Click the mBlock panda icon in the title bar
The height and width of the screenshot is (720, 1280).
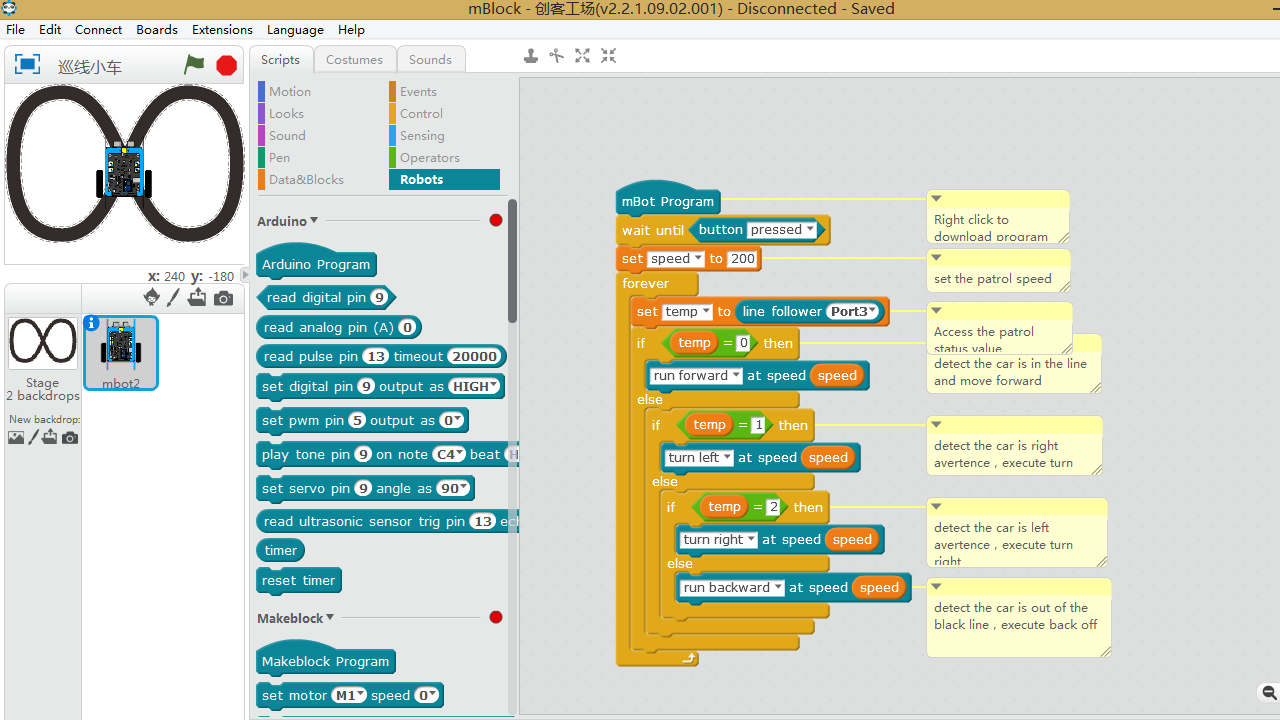pyautogui.click(x=9, y=8)
